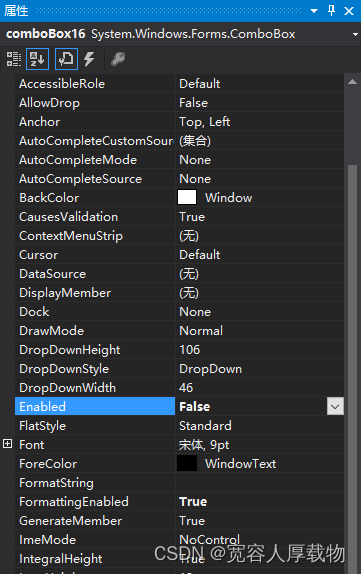
Task: Select DropDownStyle property
Action: click(64, 369)
